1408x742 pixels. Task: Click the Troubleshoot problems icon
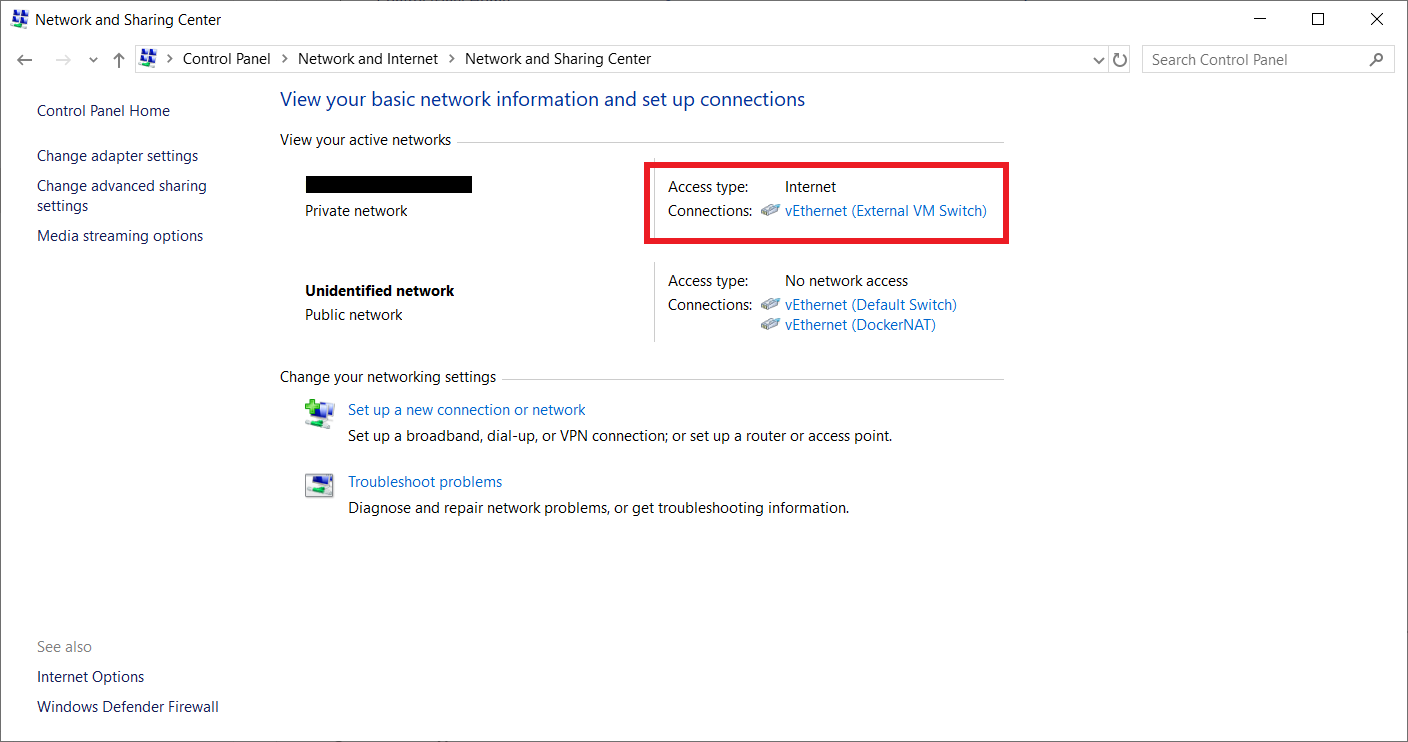click(x=318, y=485)
